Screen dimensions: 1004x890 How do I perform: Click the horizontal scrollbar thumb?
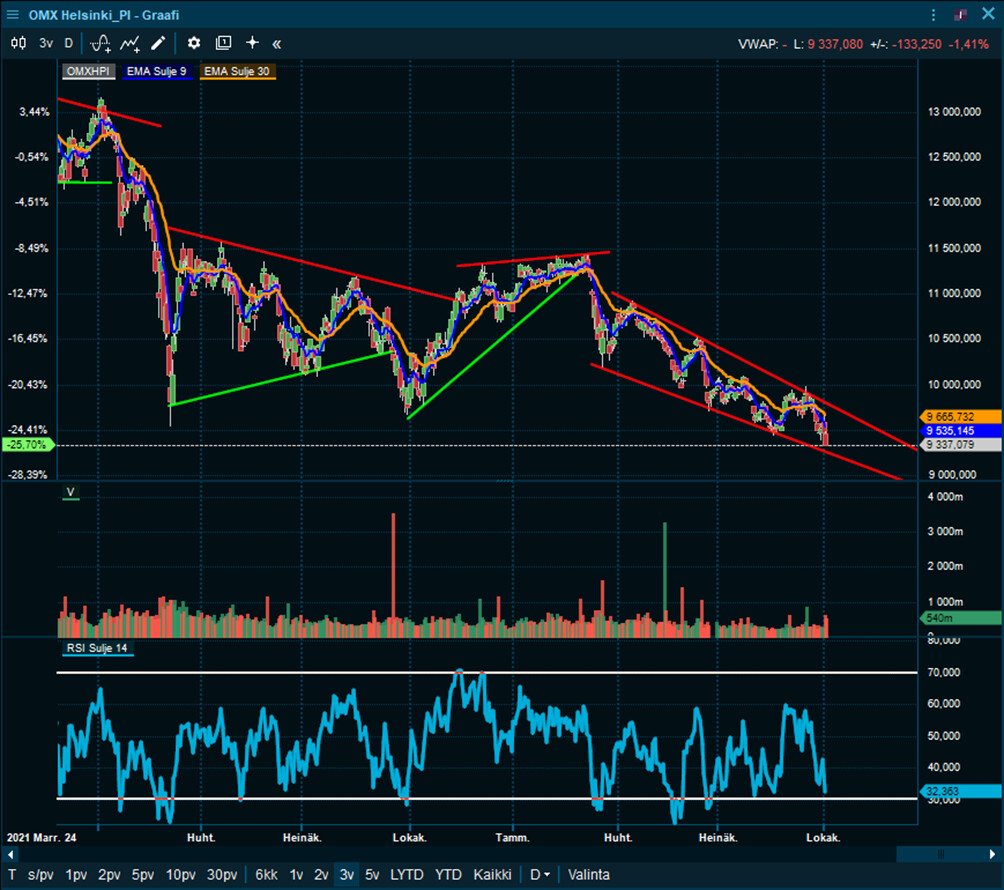tap(941, 854)
